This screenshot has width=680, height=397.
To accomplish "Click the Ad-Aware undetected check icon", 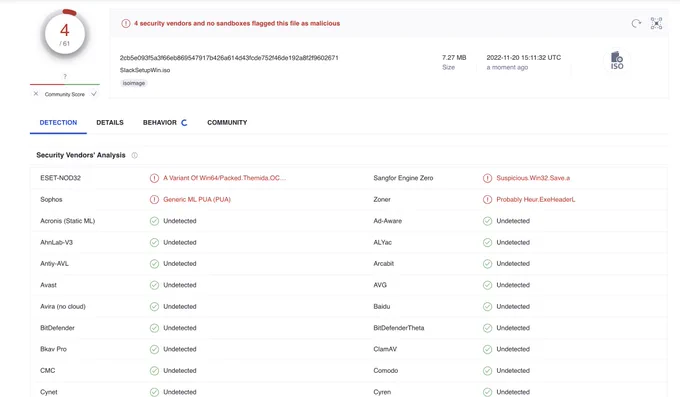I will coord(487,221).
